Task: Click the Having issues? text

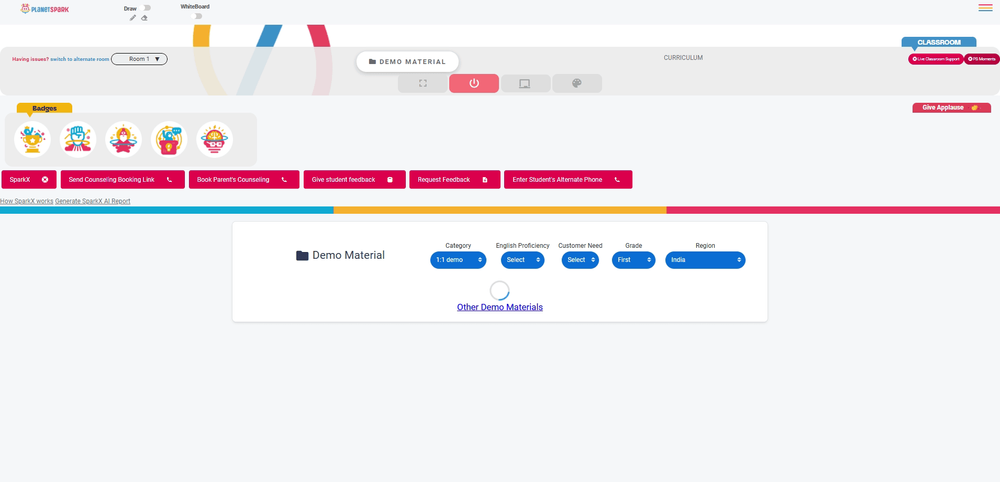Action: point(30,59)
